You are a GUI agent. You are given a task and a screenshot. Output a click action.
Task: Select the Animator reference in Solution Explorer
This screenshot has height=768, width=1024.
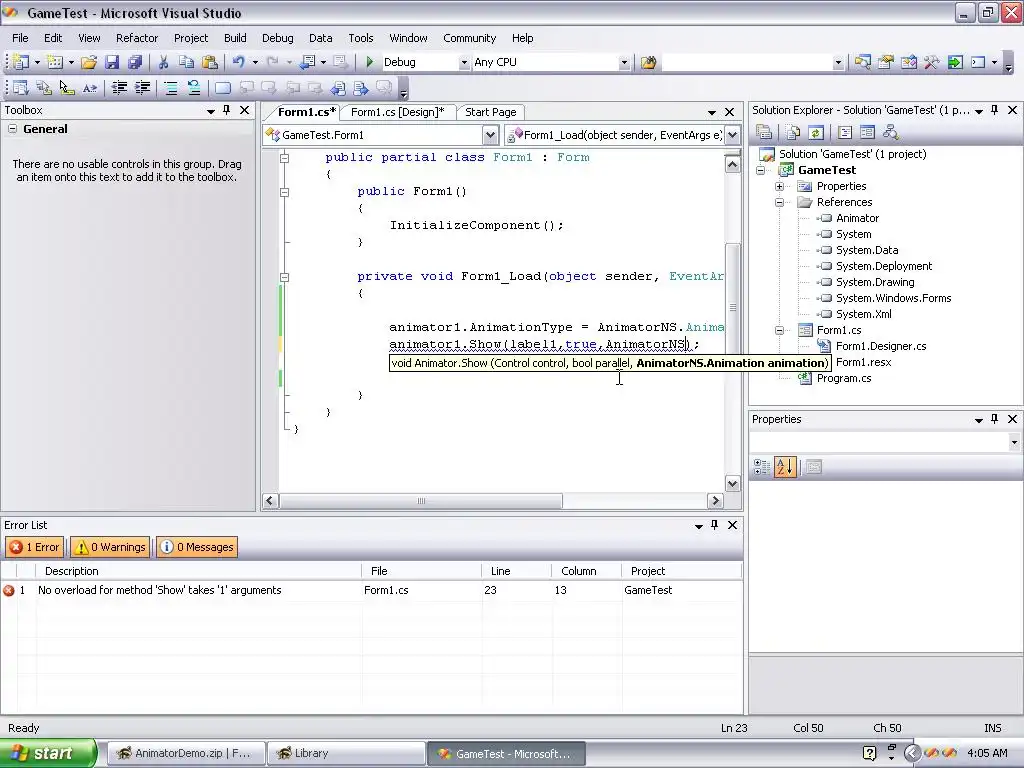click(857, 218)
